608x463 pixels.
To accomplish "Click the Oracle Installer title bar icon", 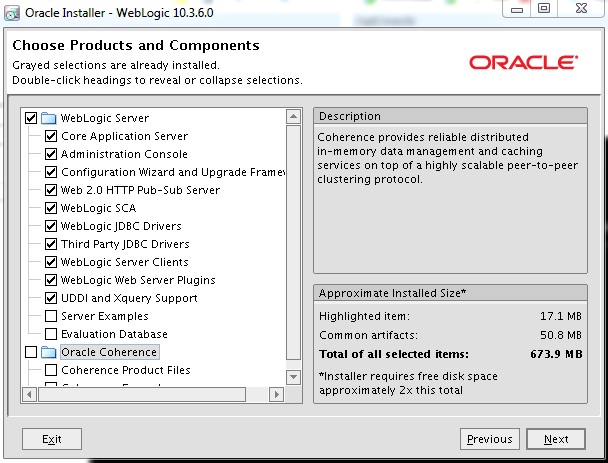I will (x=13, y=10).
